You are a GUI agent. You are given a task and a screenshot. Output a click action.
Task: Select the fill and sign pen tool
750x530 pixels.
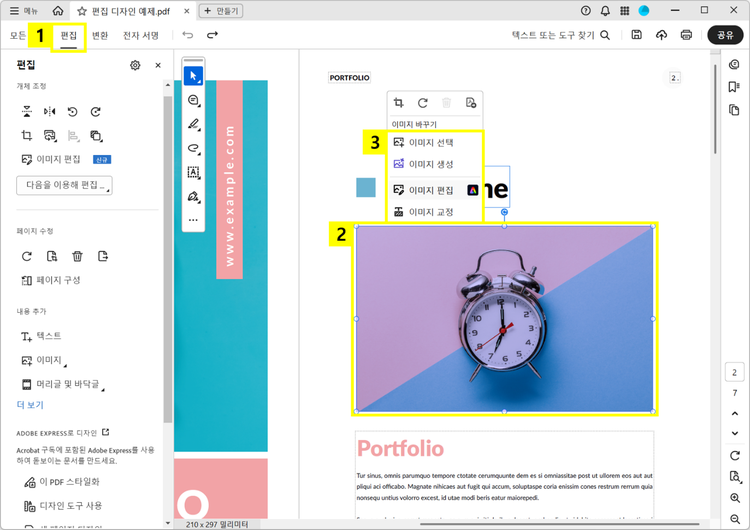(x=193, y=196)
